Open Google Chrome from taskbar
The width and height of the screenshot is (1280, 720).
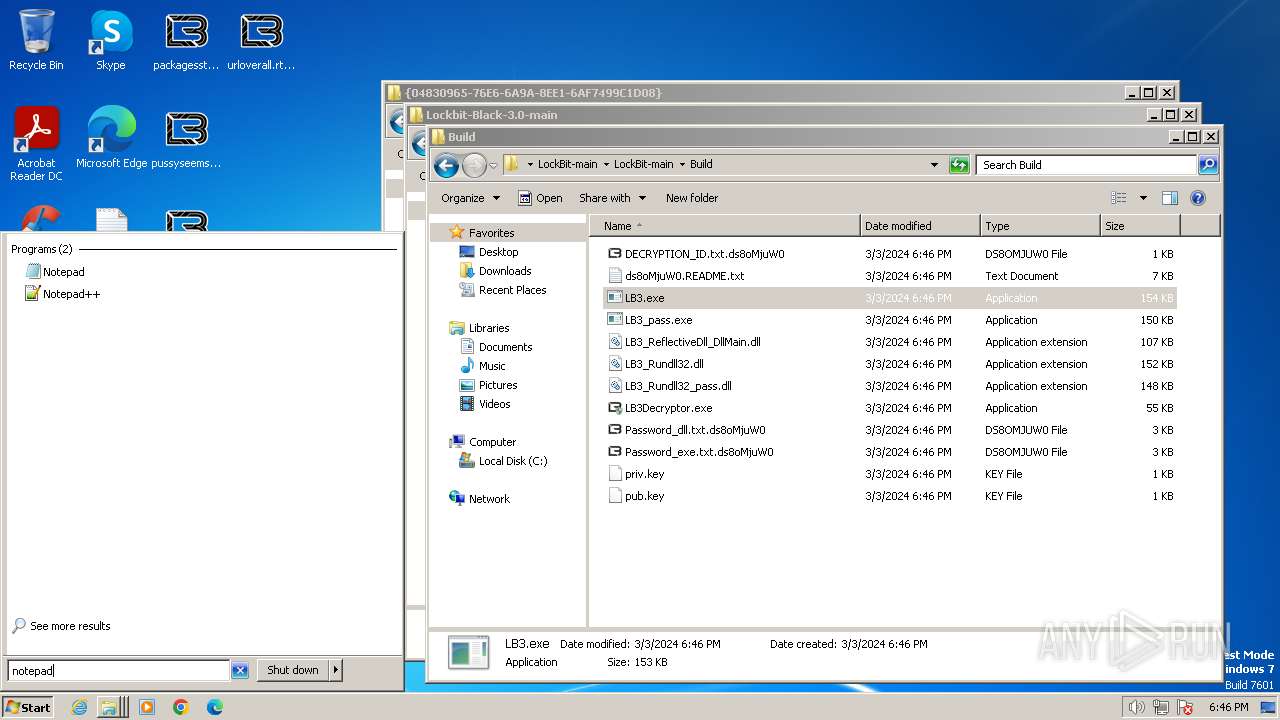point(181,707)
